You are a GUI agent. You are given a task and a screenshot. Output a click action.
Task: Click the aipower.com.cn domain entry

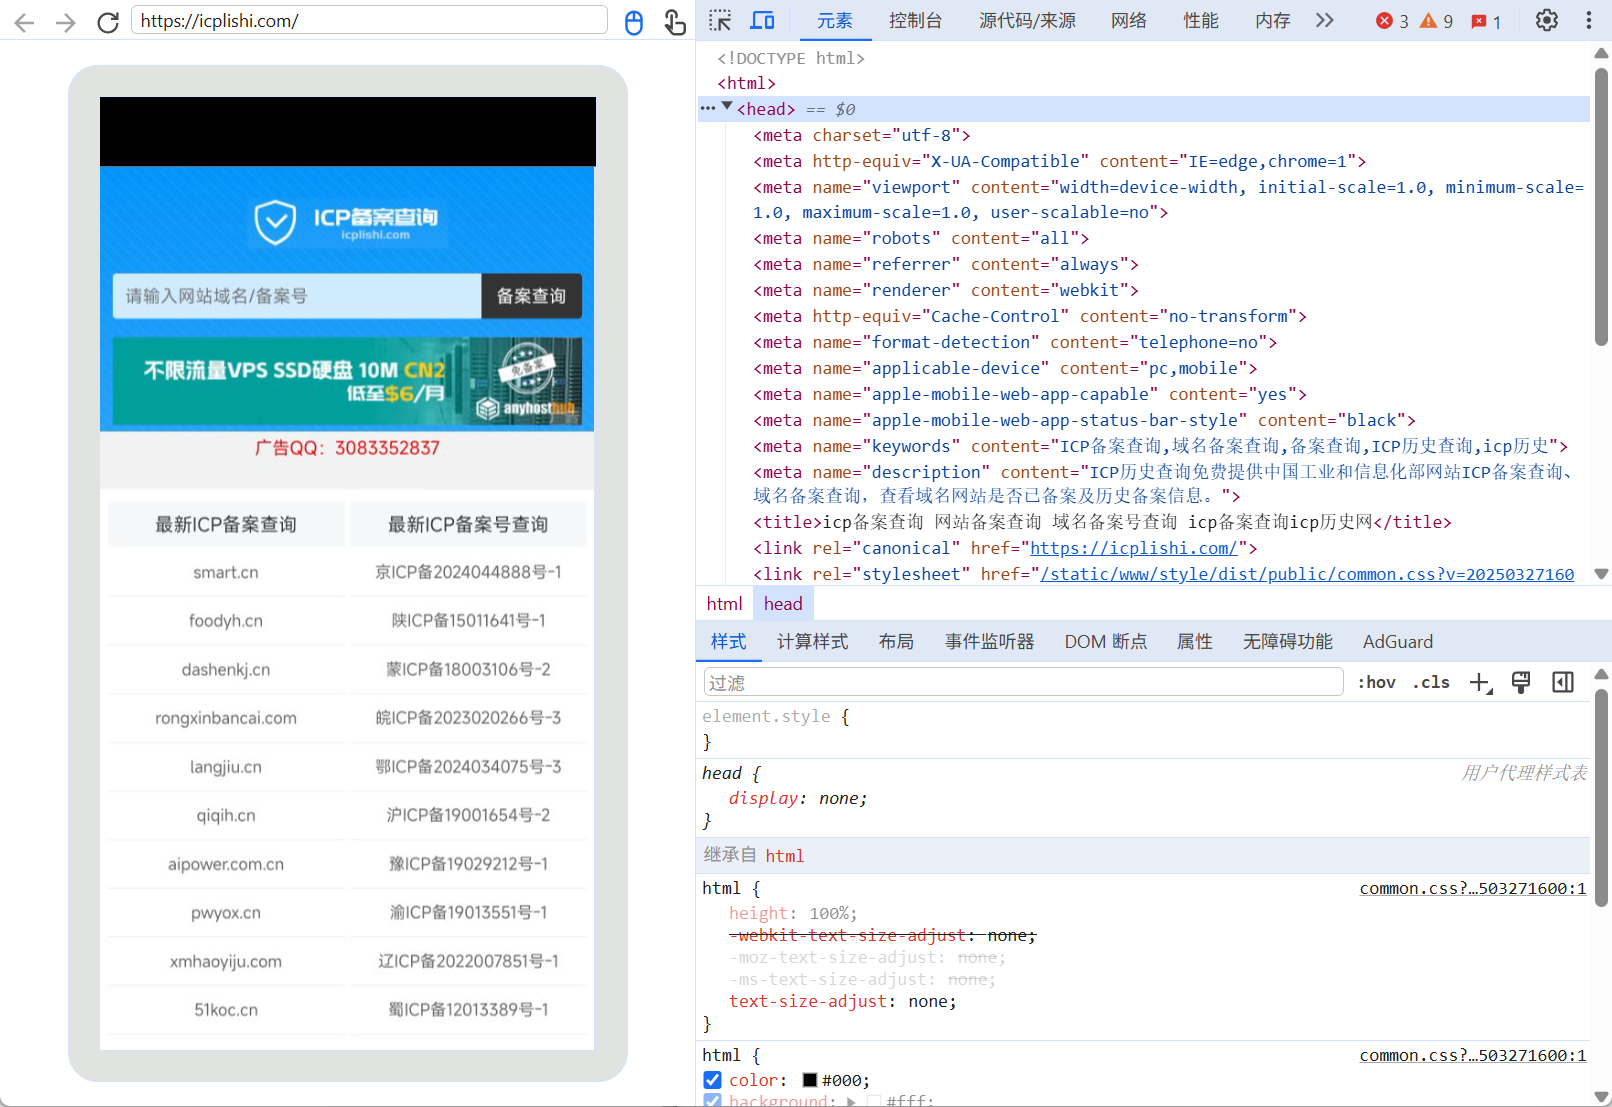pyautogui.click(x=226, y=864)
